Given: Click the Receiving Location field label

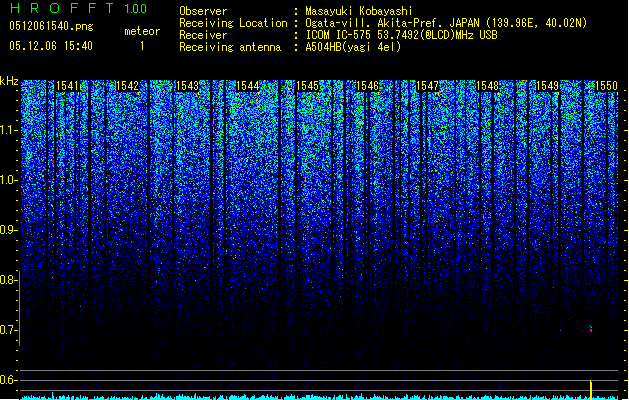Looking at the screenshot, I should [x=233, y=23].
